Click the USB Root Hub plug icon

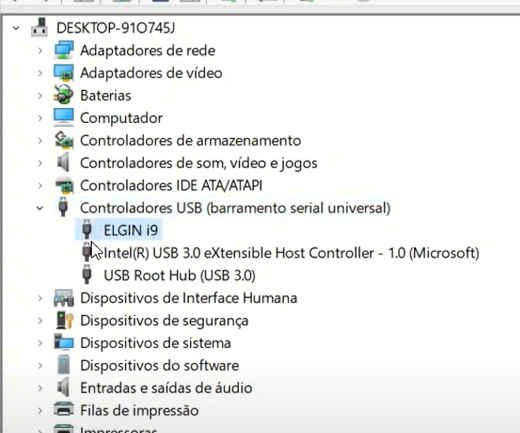pos(87,275)
